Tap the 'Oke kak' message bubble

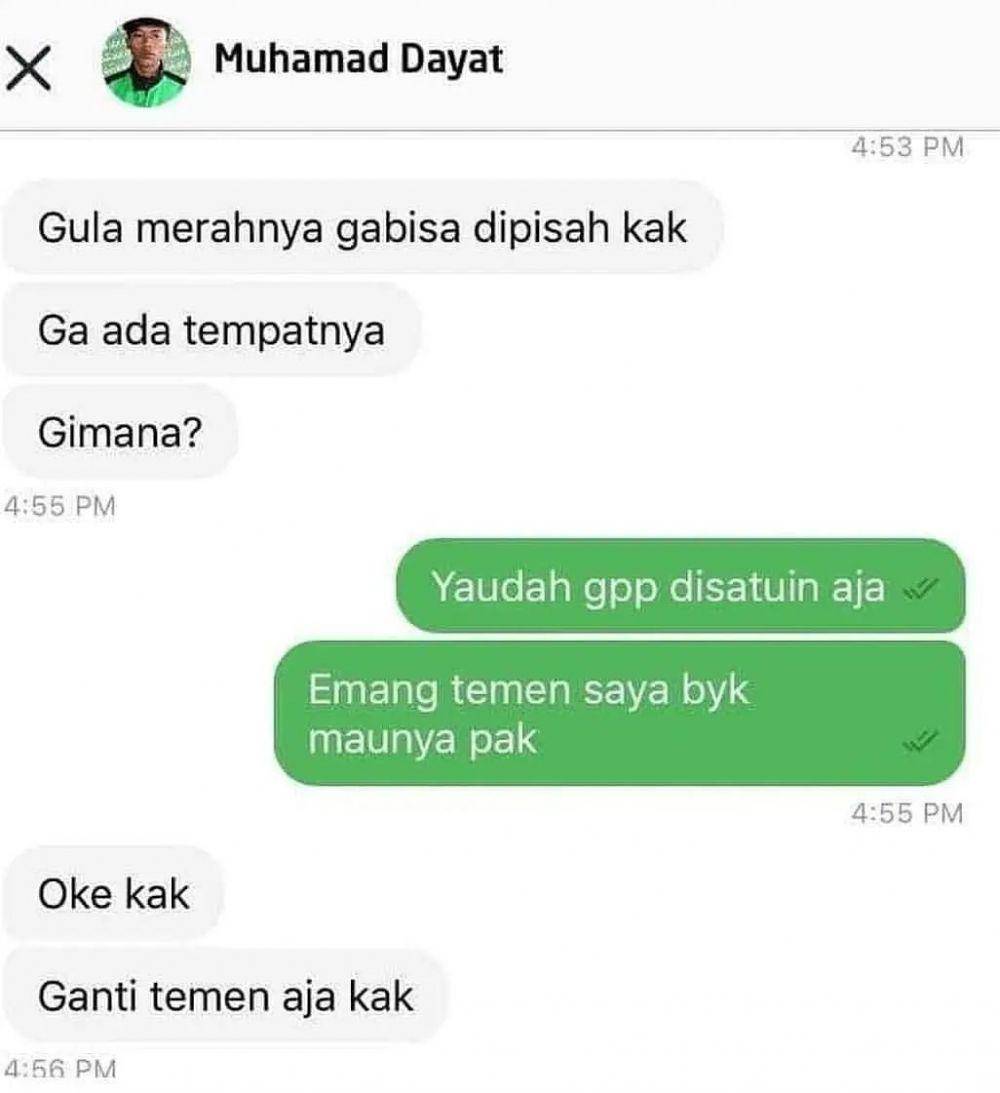113,894
